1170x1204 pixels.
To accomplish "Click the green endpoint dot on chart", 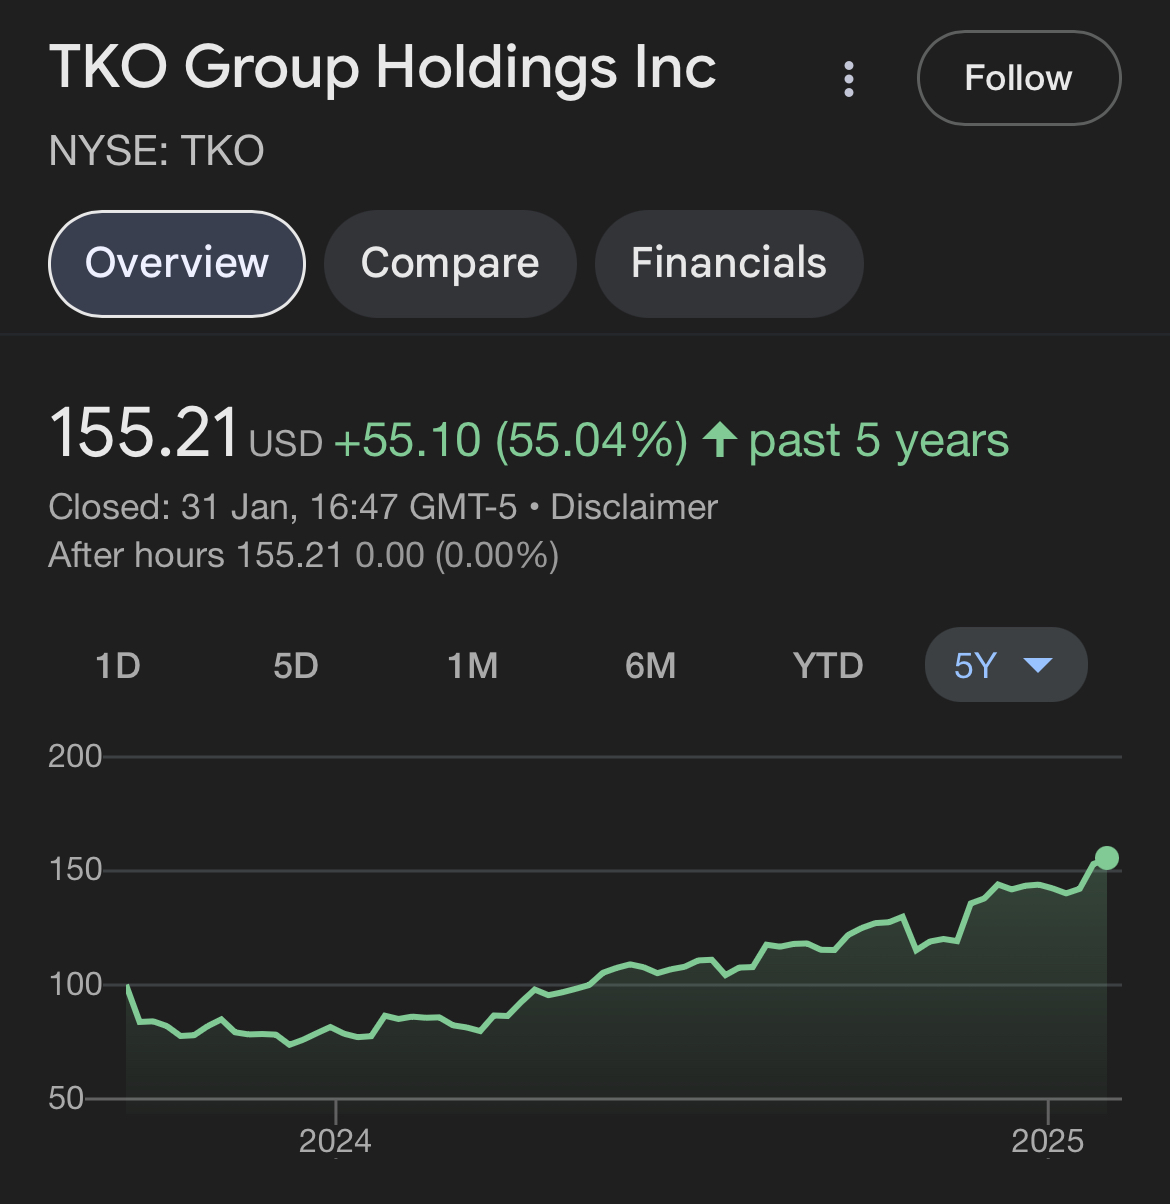I will click(1106, 858).
